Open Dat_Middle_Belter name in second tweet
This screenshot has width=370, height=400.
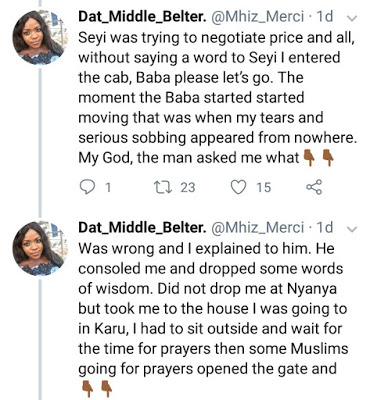(142, 228)
